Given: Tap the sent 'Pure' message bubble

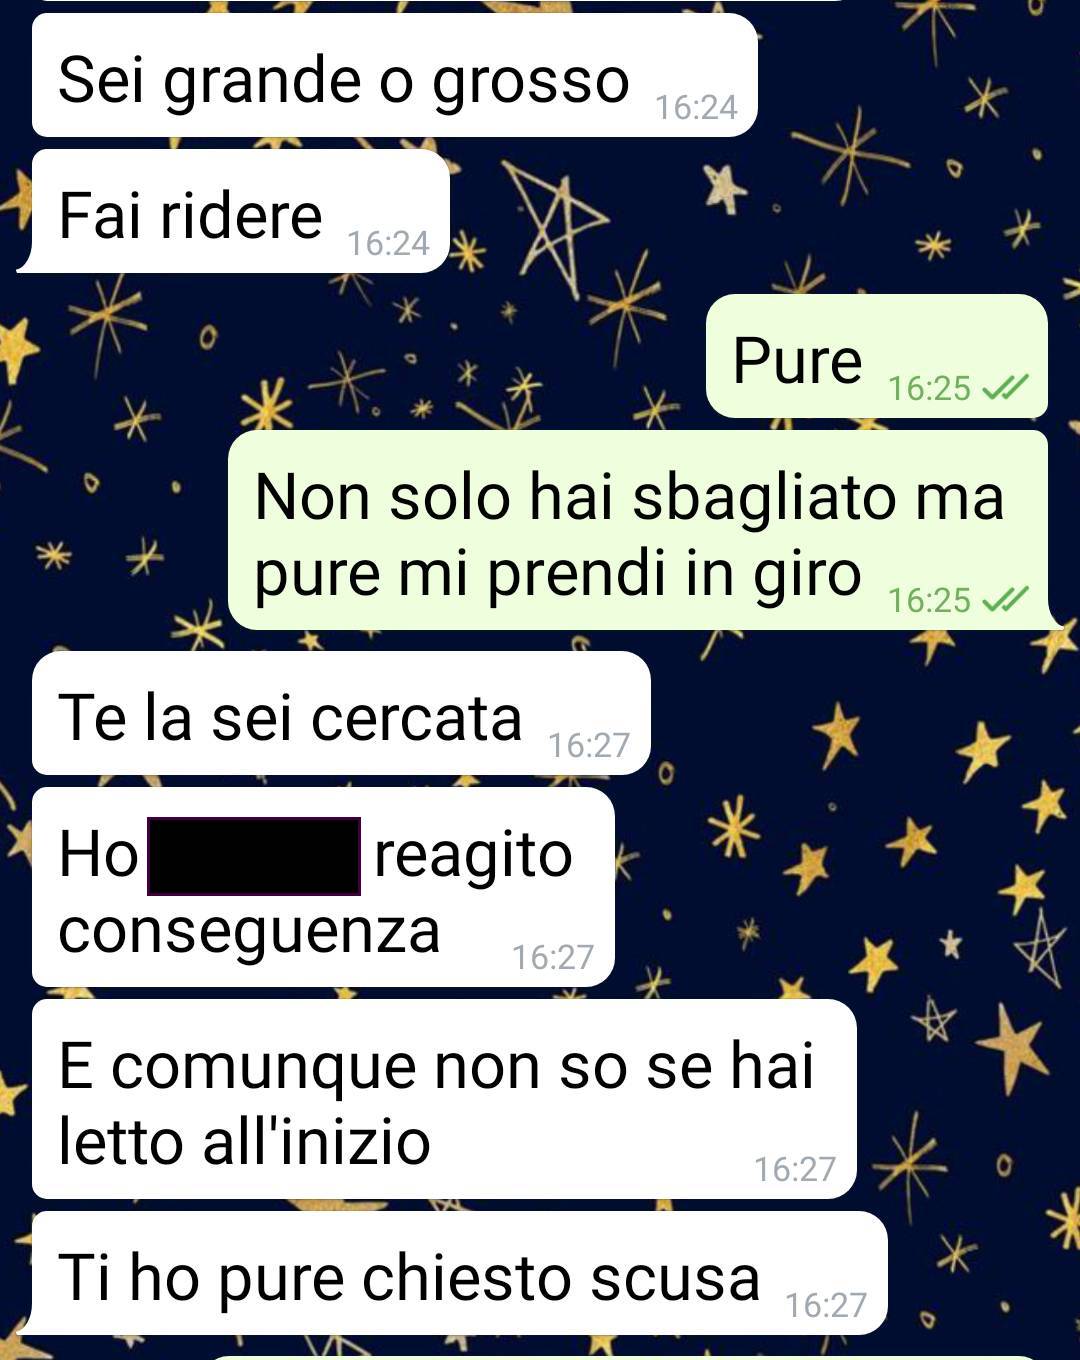Looking at the screenshot, I should (x=877, y=356).
